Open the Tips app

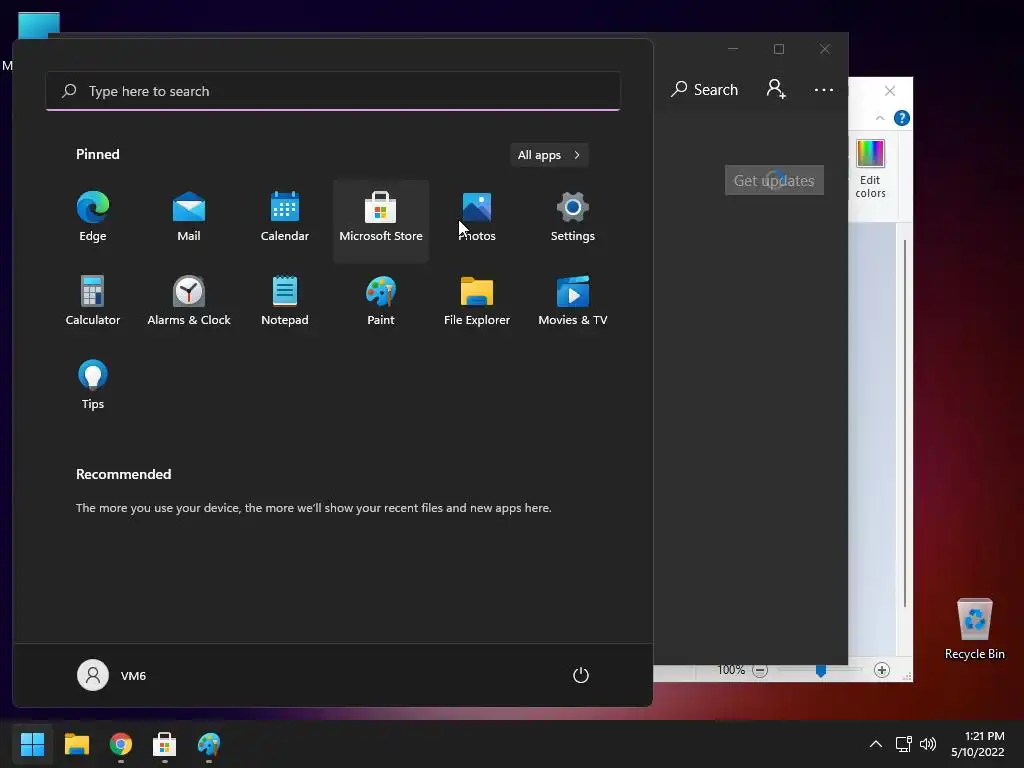pos(93,385)
